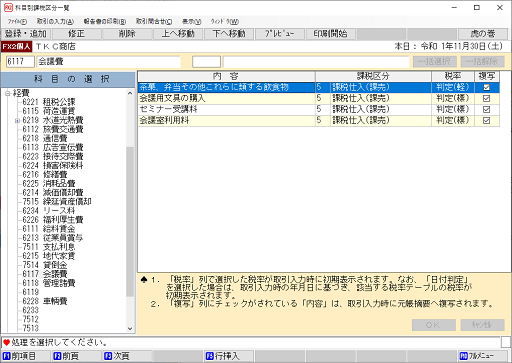Toggle 複写 checkbox for 会議用文具の購入 row
Viewport: 512px width, 363px height.
(x=486, y=98)
